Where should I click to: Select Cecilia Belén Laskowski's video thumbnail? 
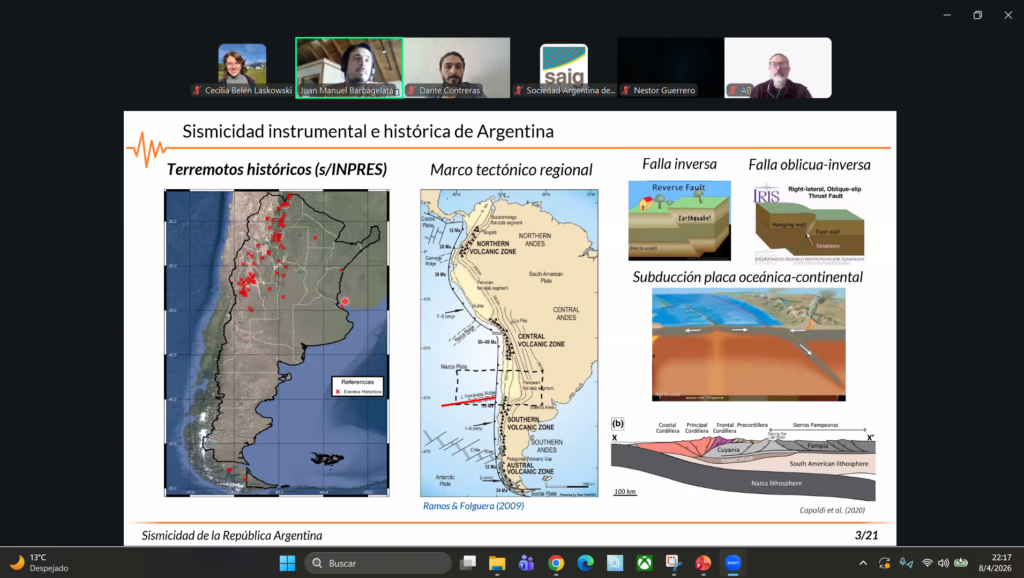[242, 67]
